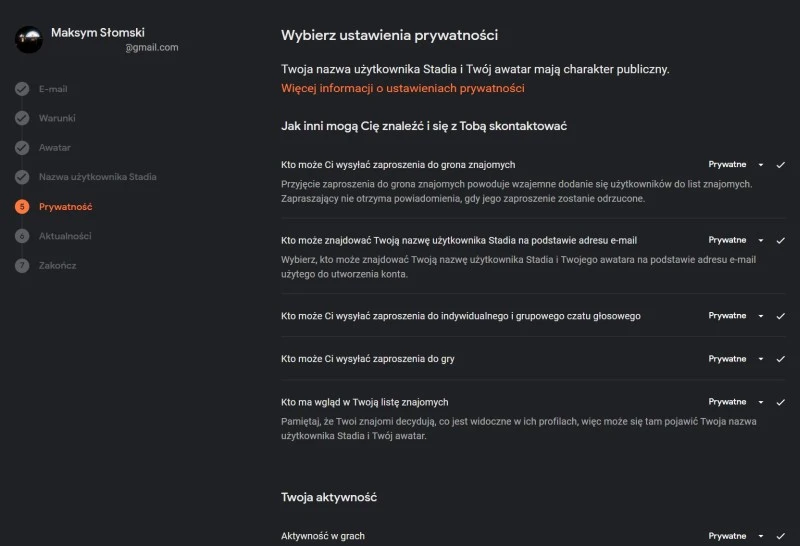Open dropdown for friend invitations privacy
Screen dimensions: 800x546
[x=736, y=164]
